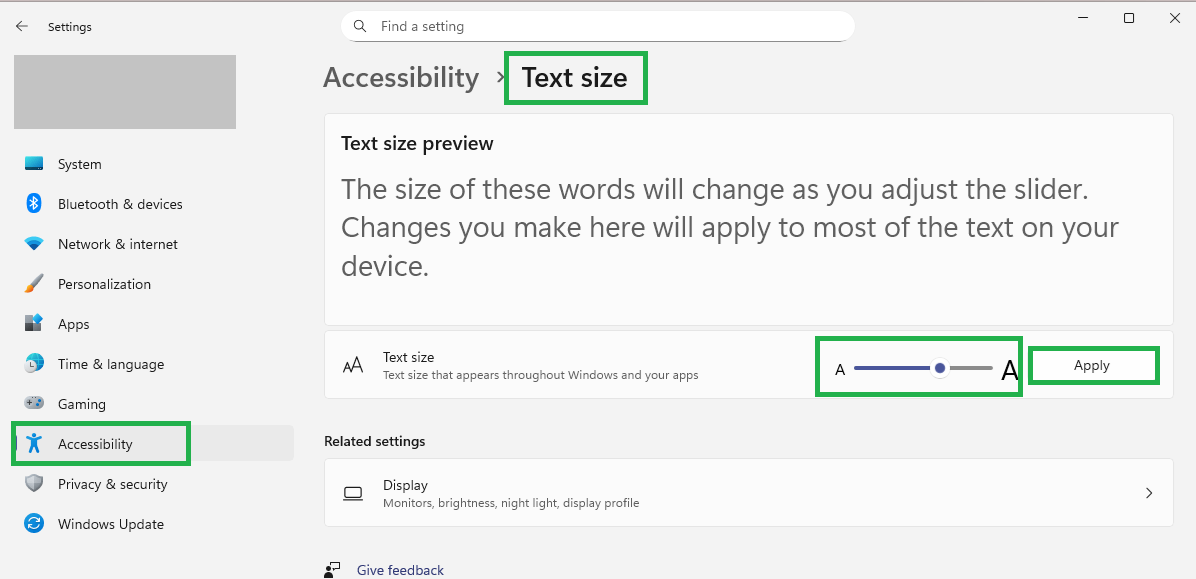Close the Settings window
This screenshot has width=1196, height=579.
click(x=1175, y=18)
